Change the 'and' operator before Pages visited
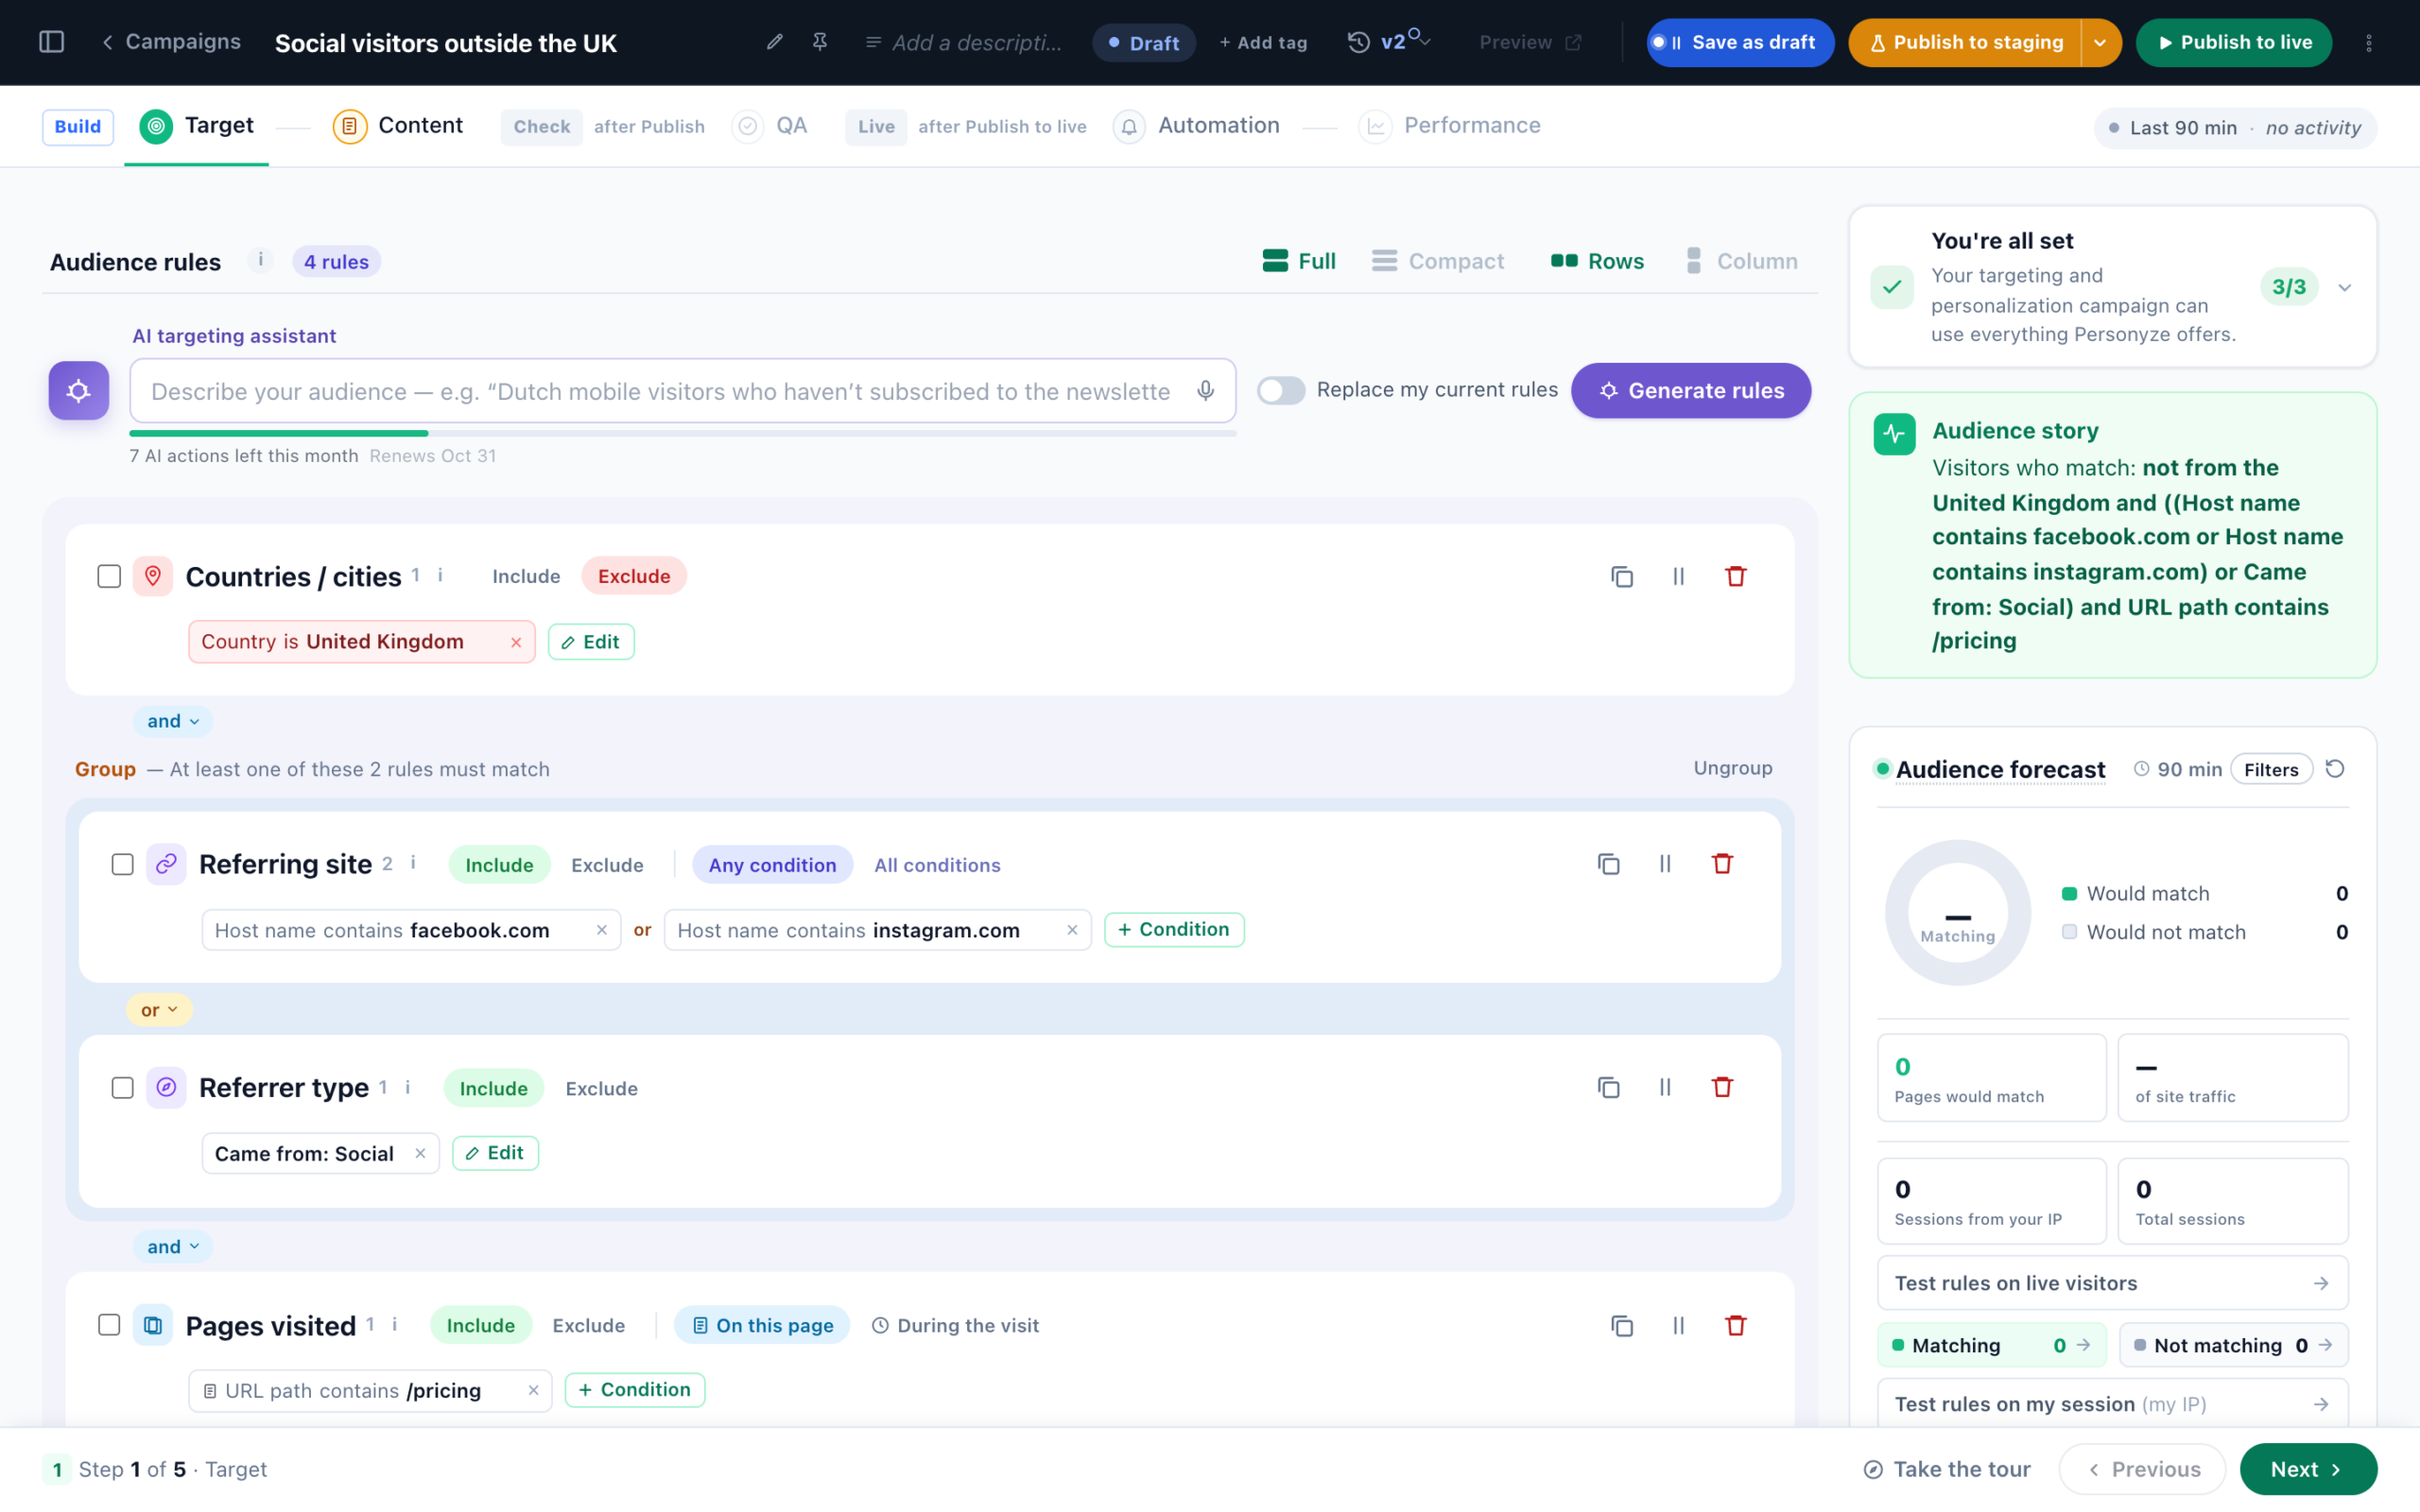 173,1247
